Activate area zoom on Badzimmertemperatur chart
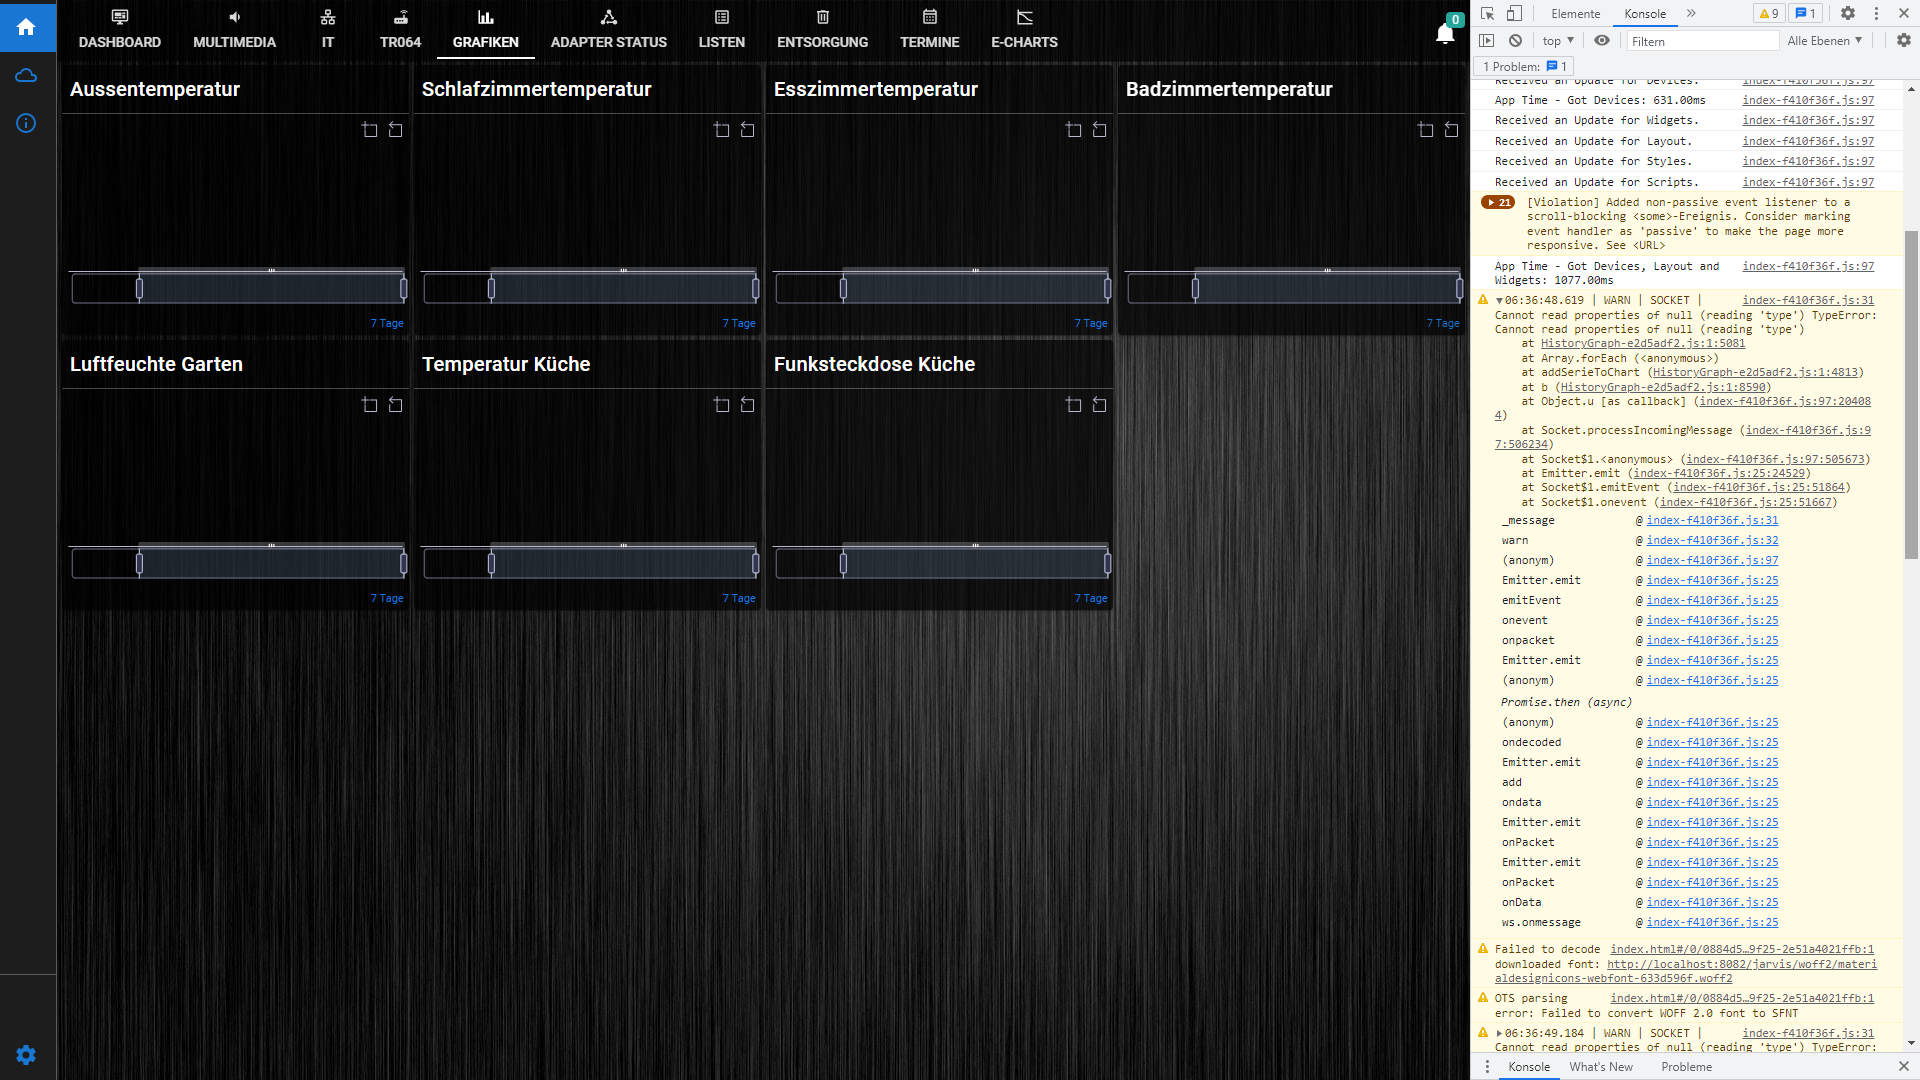Viewport: 1920px width, 1080px height. coord(1426,130)
